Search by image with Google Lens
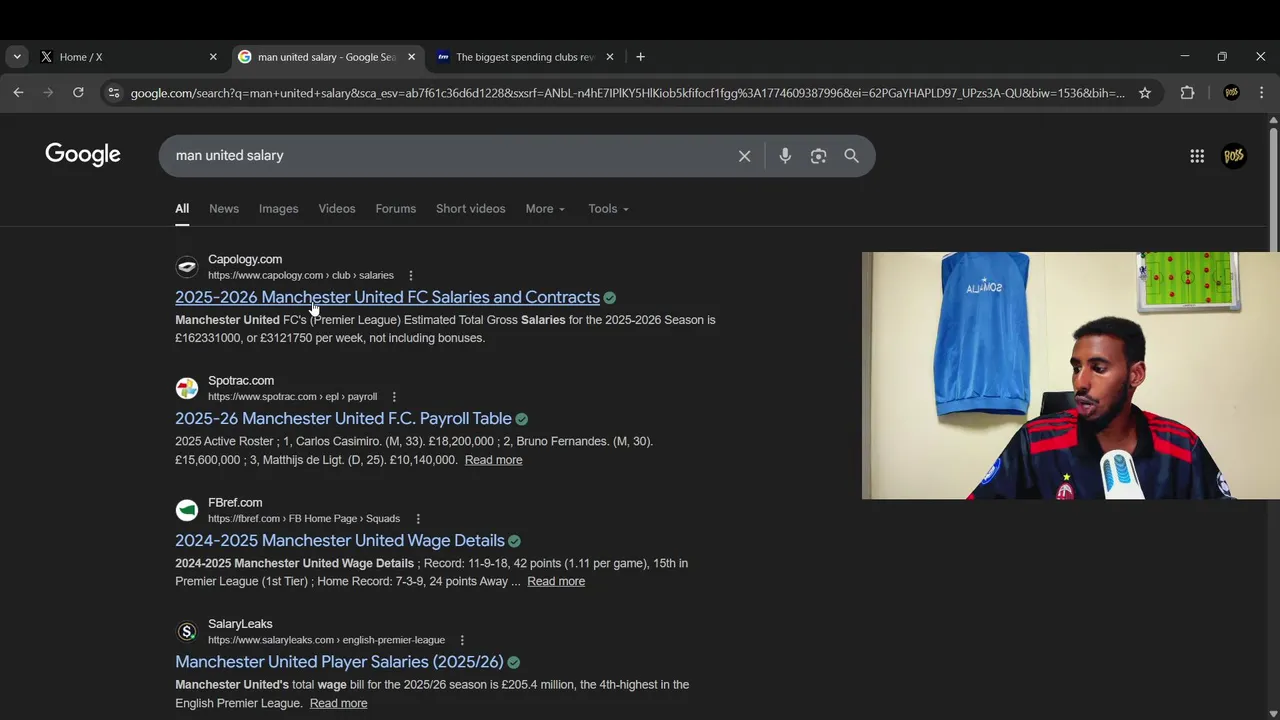1280x720 pixels. point(819,156)
